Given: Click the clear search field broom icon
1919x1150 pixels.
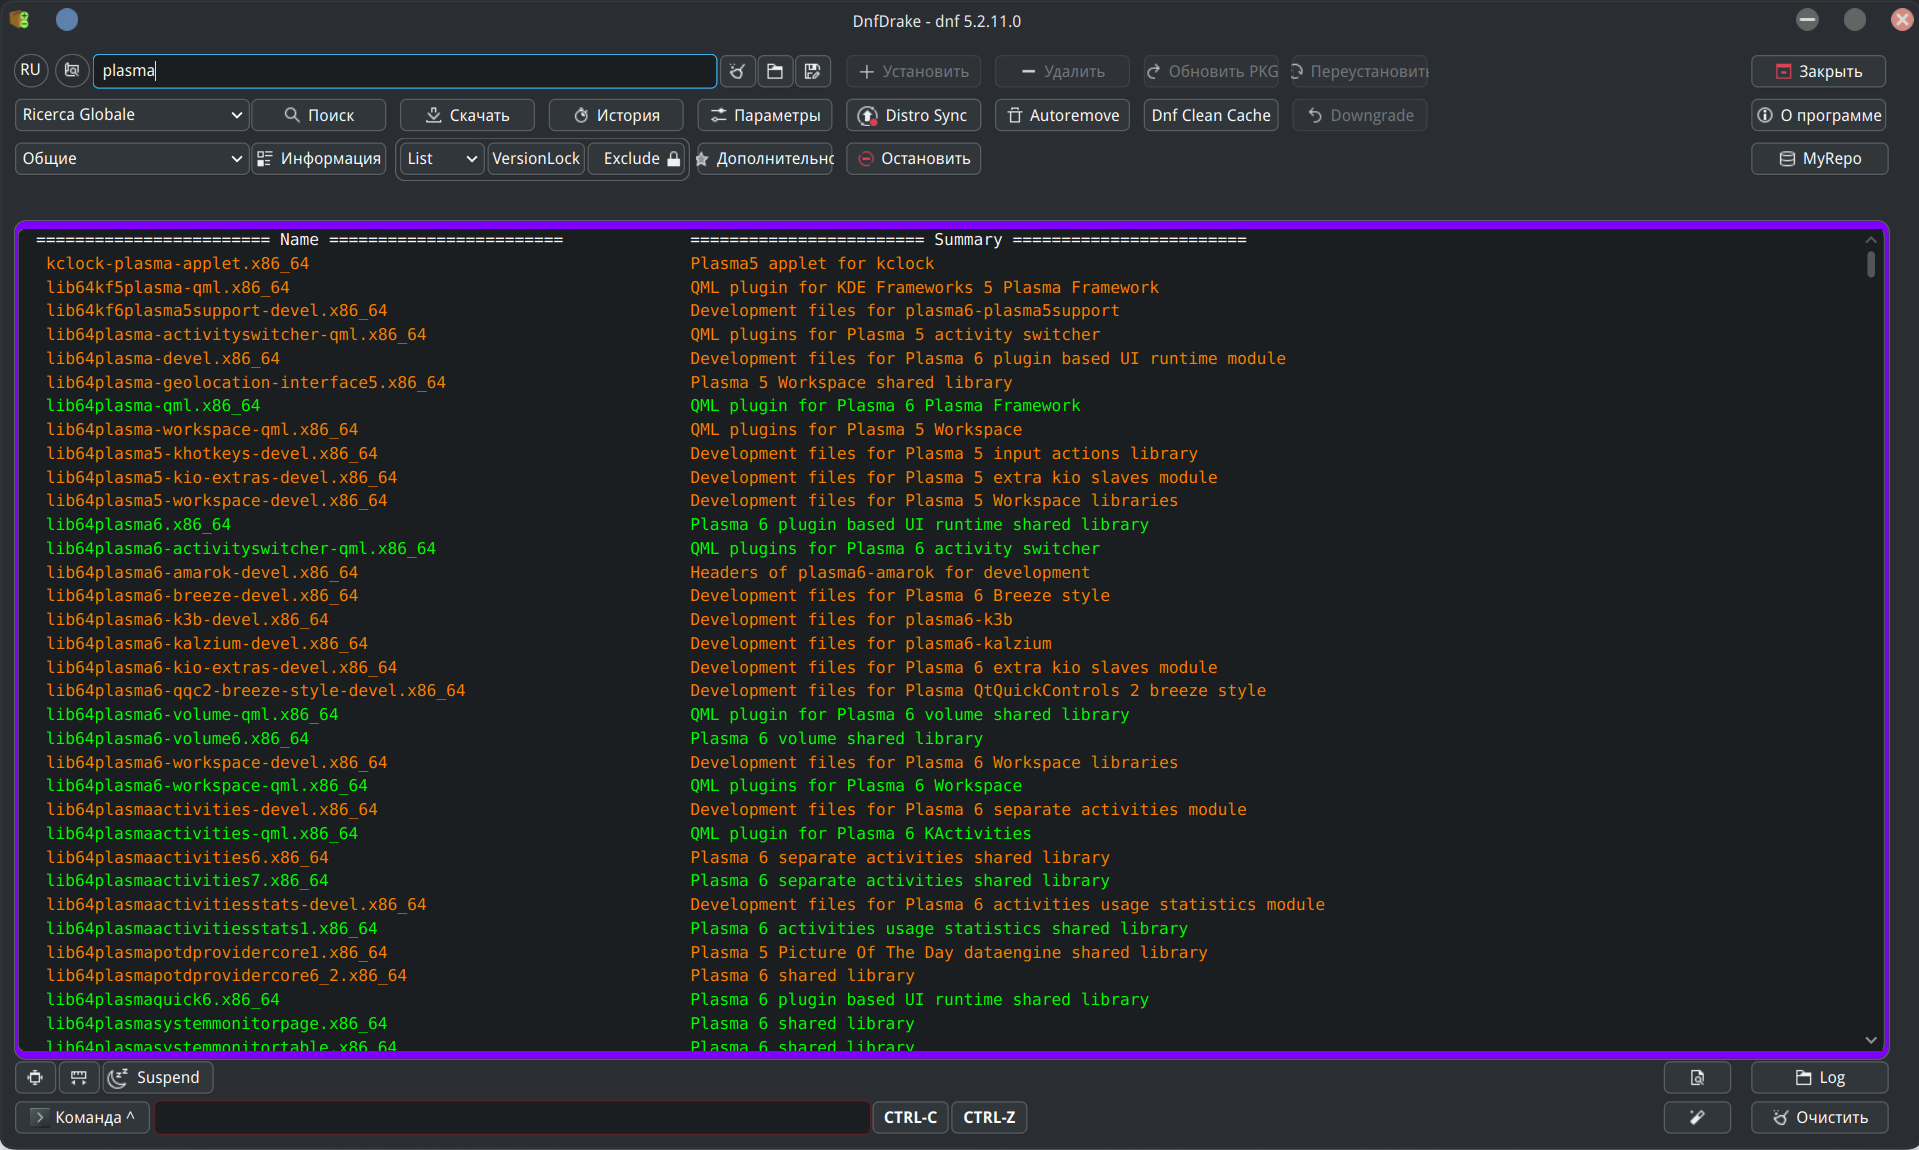Looking at the screenshot, I should pyautogui.click(x=737, y=71).
